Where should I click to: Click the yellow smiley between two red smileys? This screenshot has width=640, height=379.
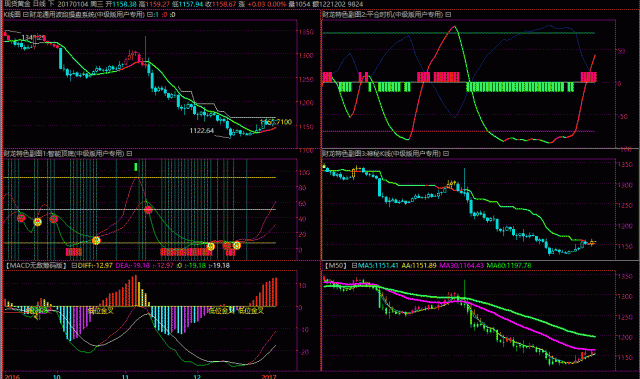click(x=38, y=222)
